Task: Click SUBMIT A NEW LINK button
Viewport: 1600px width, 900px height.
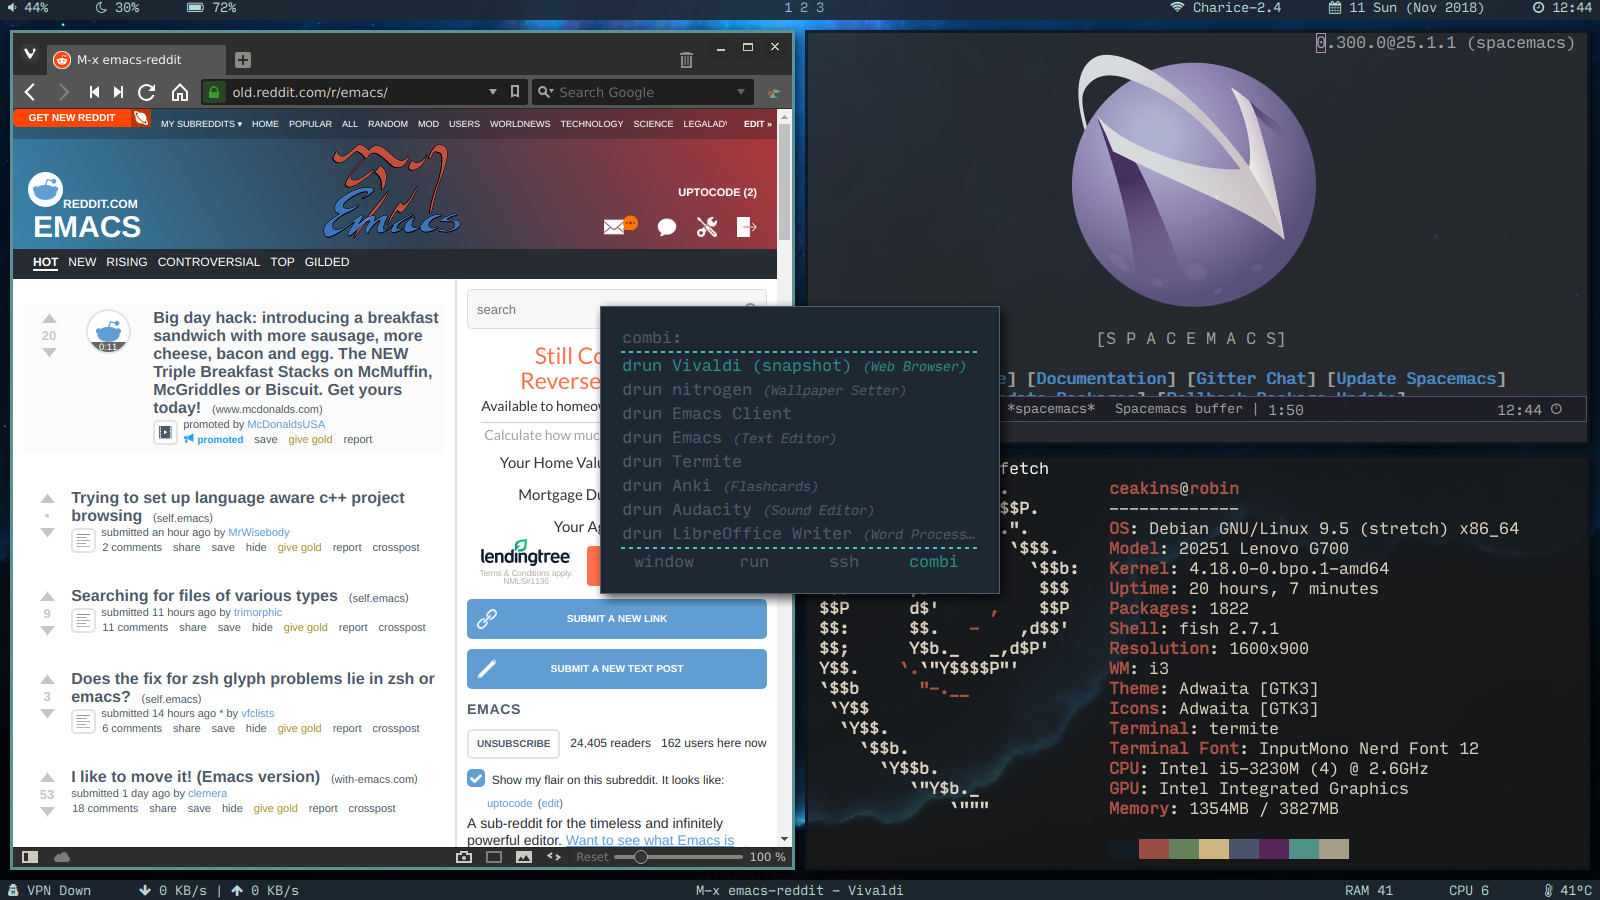Action: pyautogui.click(x=617, y=619)
